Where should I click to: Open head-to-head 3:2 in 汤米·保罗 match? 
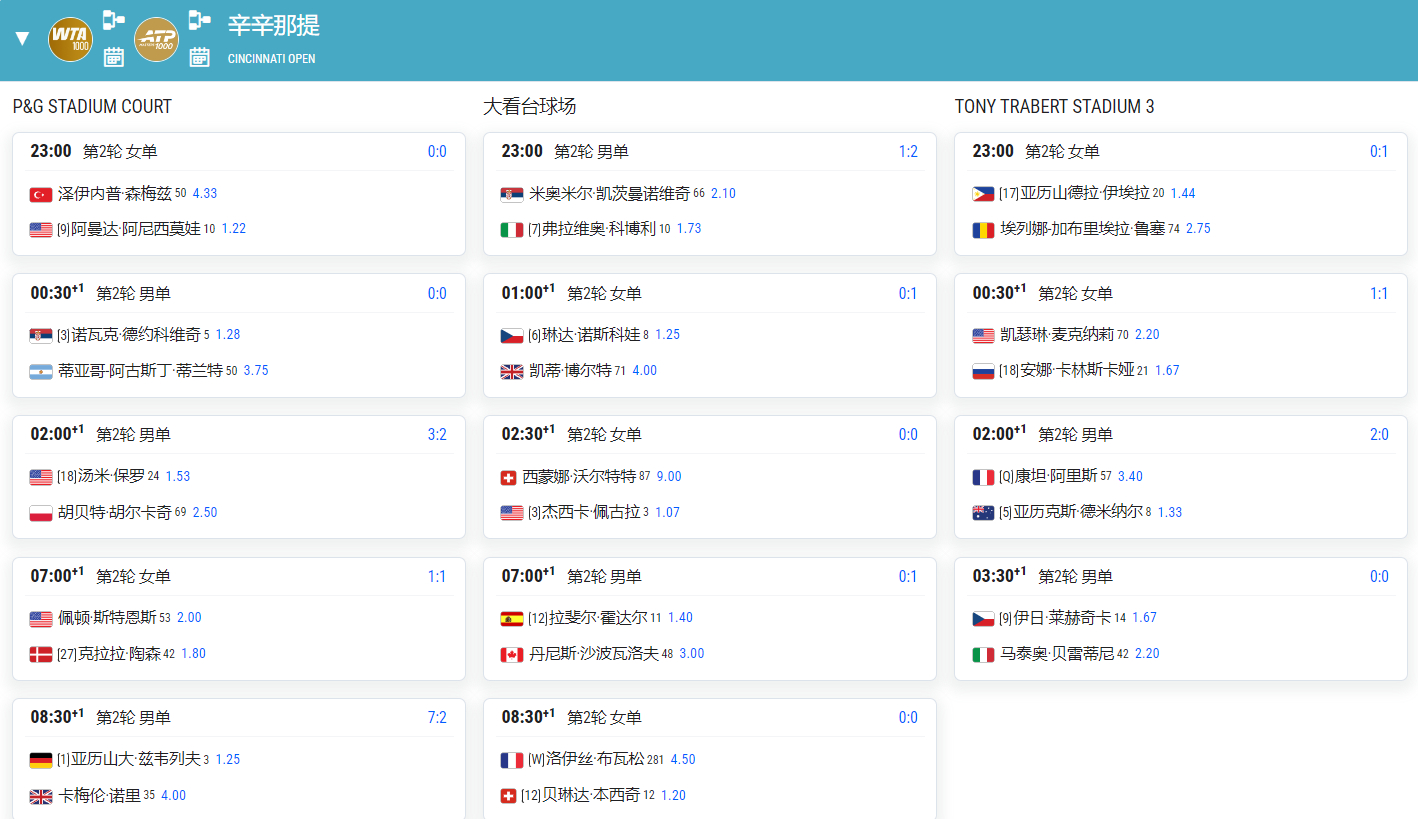point(437,435)
